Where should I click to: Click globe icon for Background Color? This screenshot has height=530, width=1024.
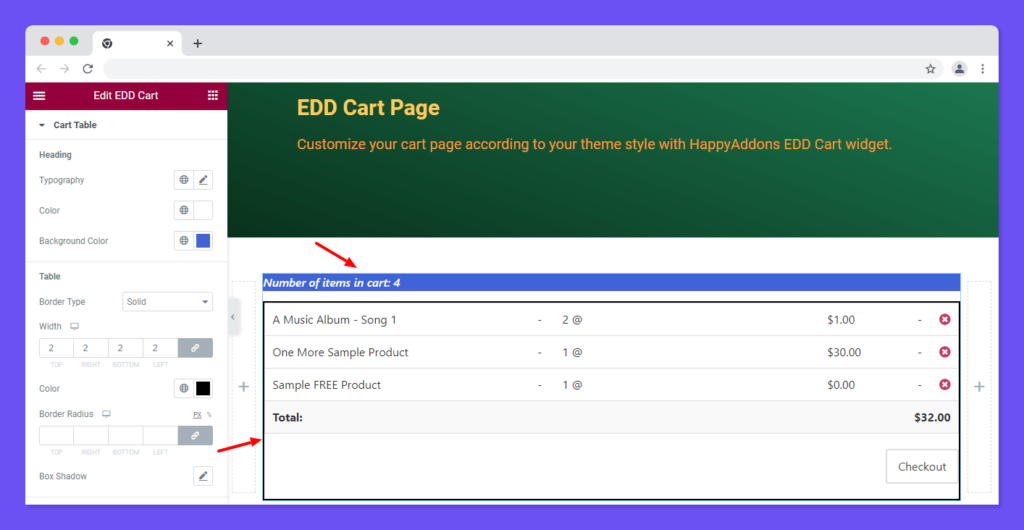tap(184, 241)
